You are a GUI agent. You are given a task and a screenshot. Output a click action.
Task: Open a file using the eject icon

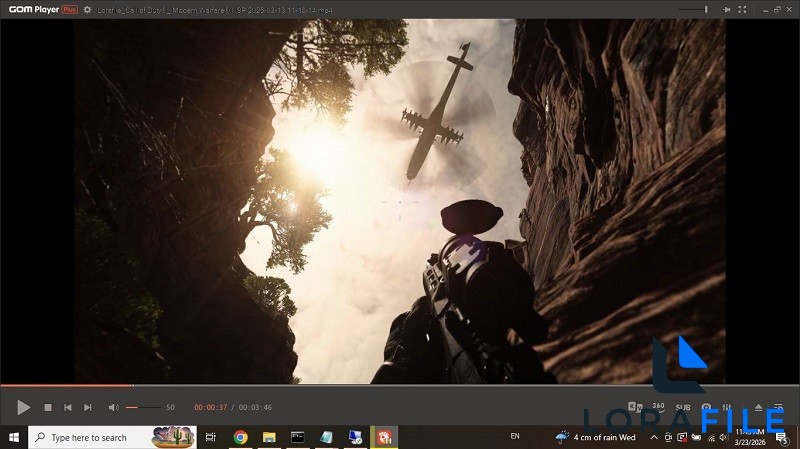coord(758,407)
